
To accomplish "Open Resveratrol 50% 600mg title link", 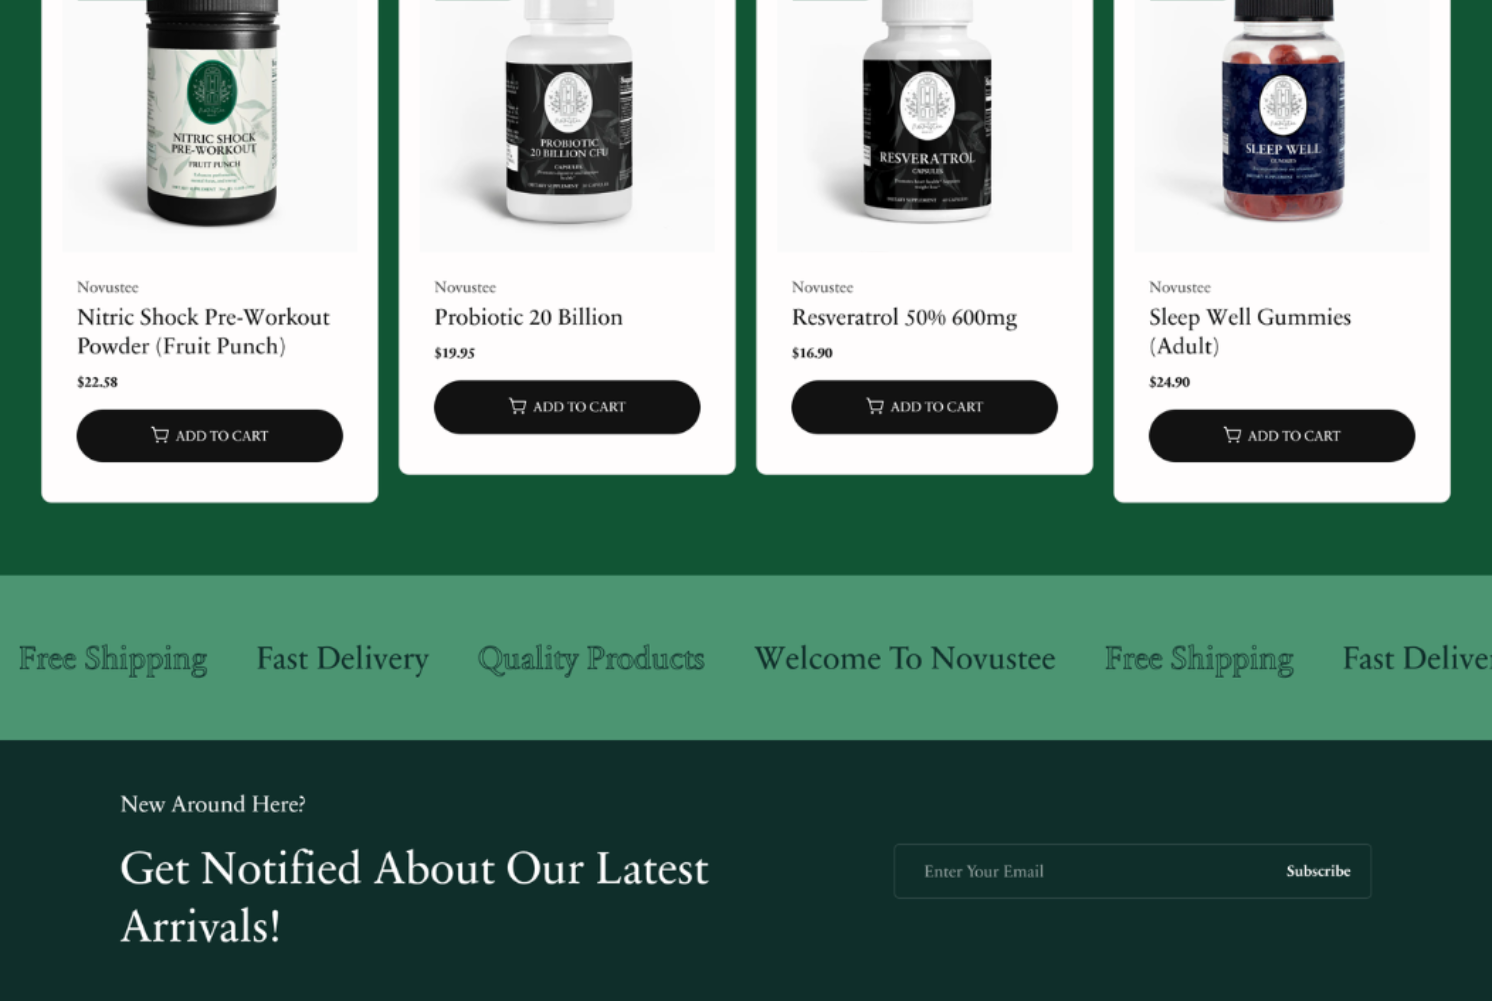I will [904, 317].
